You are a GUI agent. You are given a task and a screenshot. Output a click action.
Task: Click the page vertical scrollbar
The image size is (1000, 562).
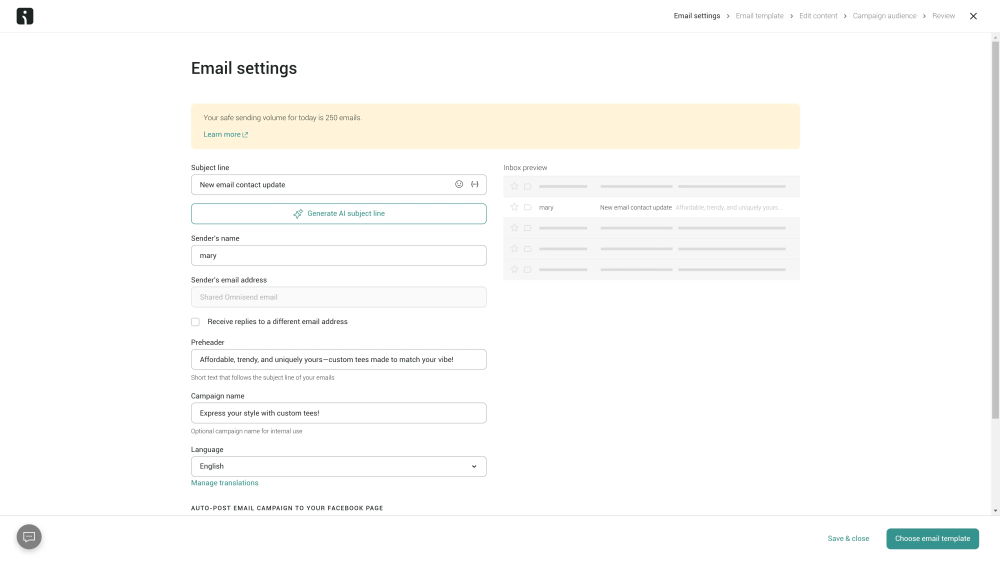point(994,230)
